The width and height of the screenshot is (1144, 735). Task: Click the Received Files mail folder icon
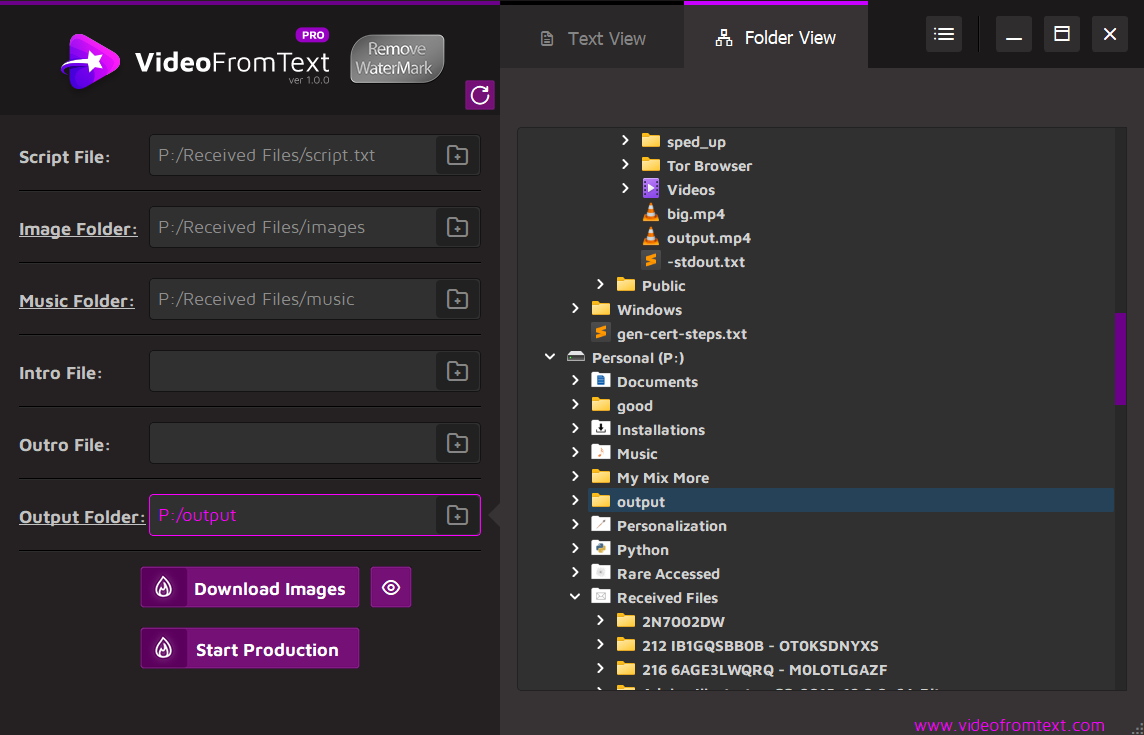(600, 597)
